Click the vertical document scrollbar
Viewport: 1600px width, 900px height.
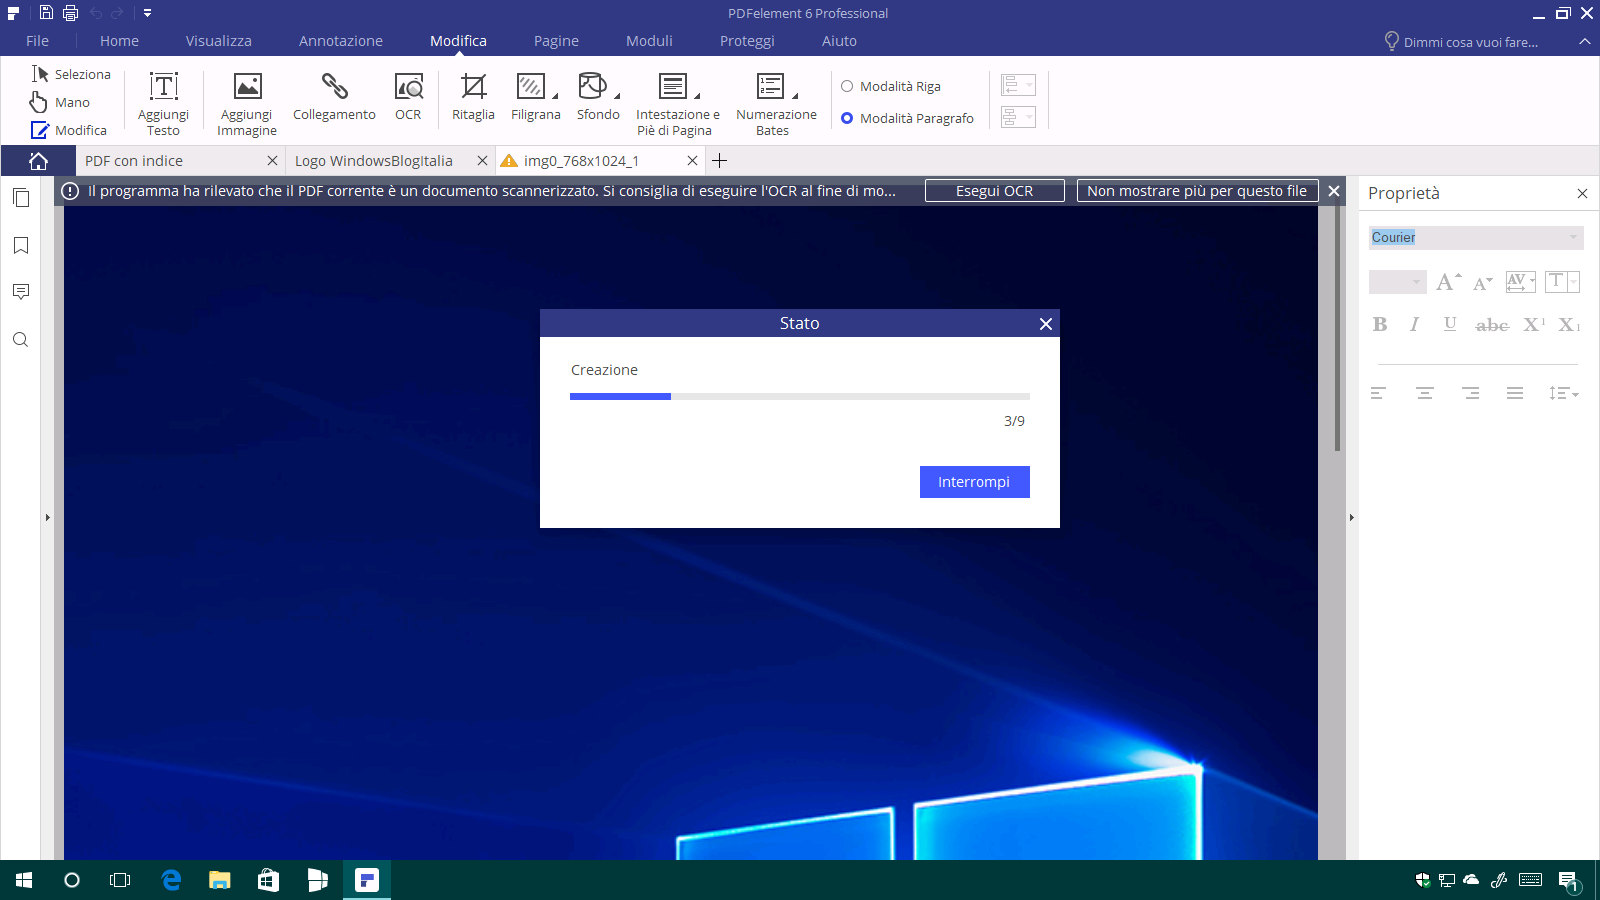point(1337,328)
